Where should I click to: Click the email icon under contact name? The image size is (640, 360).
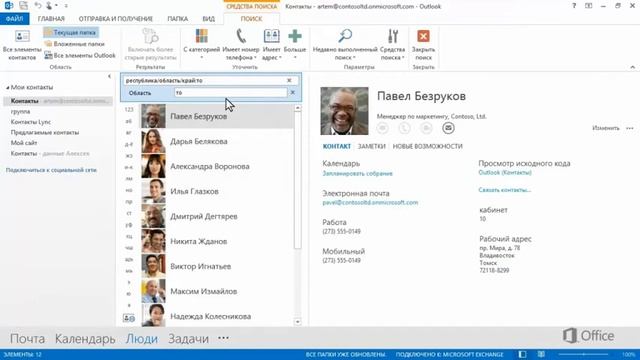tap(448, 128)
